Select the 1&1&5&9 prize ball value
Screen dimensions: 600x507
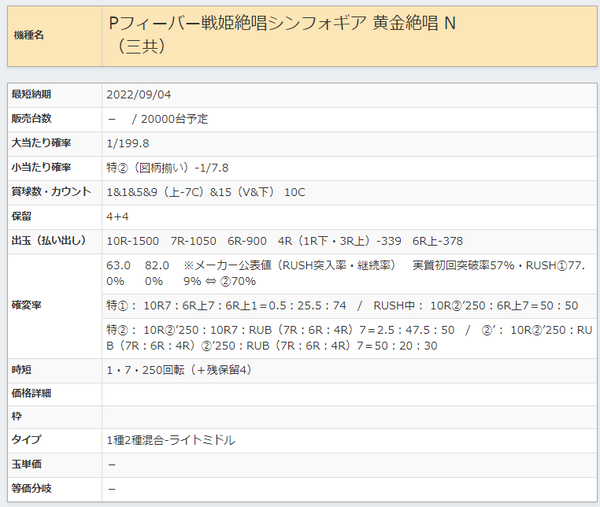pos(206,192)
